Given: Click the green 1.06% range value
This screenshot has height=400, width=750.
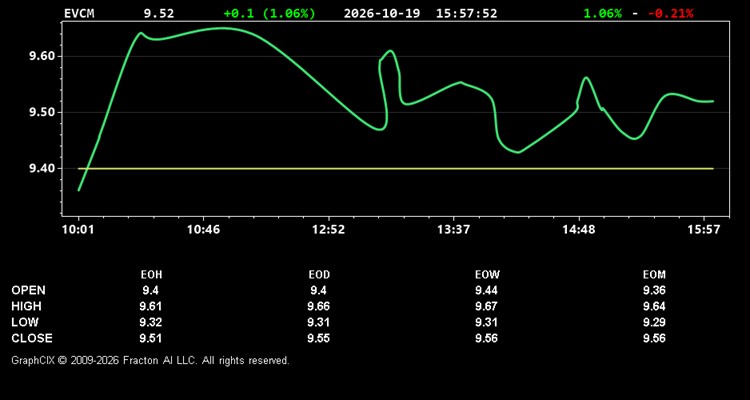Looking at the screenshot, I should tap(603, 13).
